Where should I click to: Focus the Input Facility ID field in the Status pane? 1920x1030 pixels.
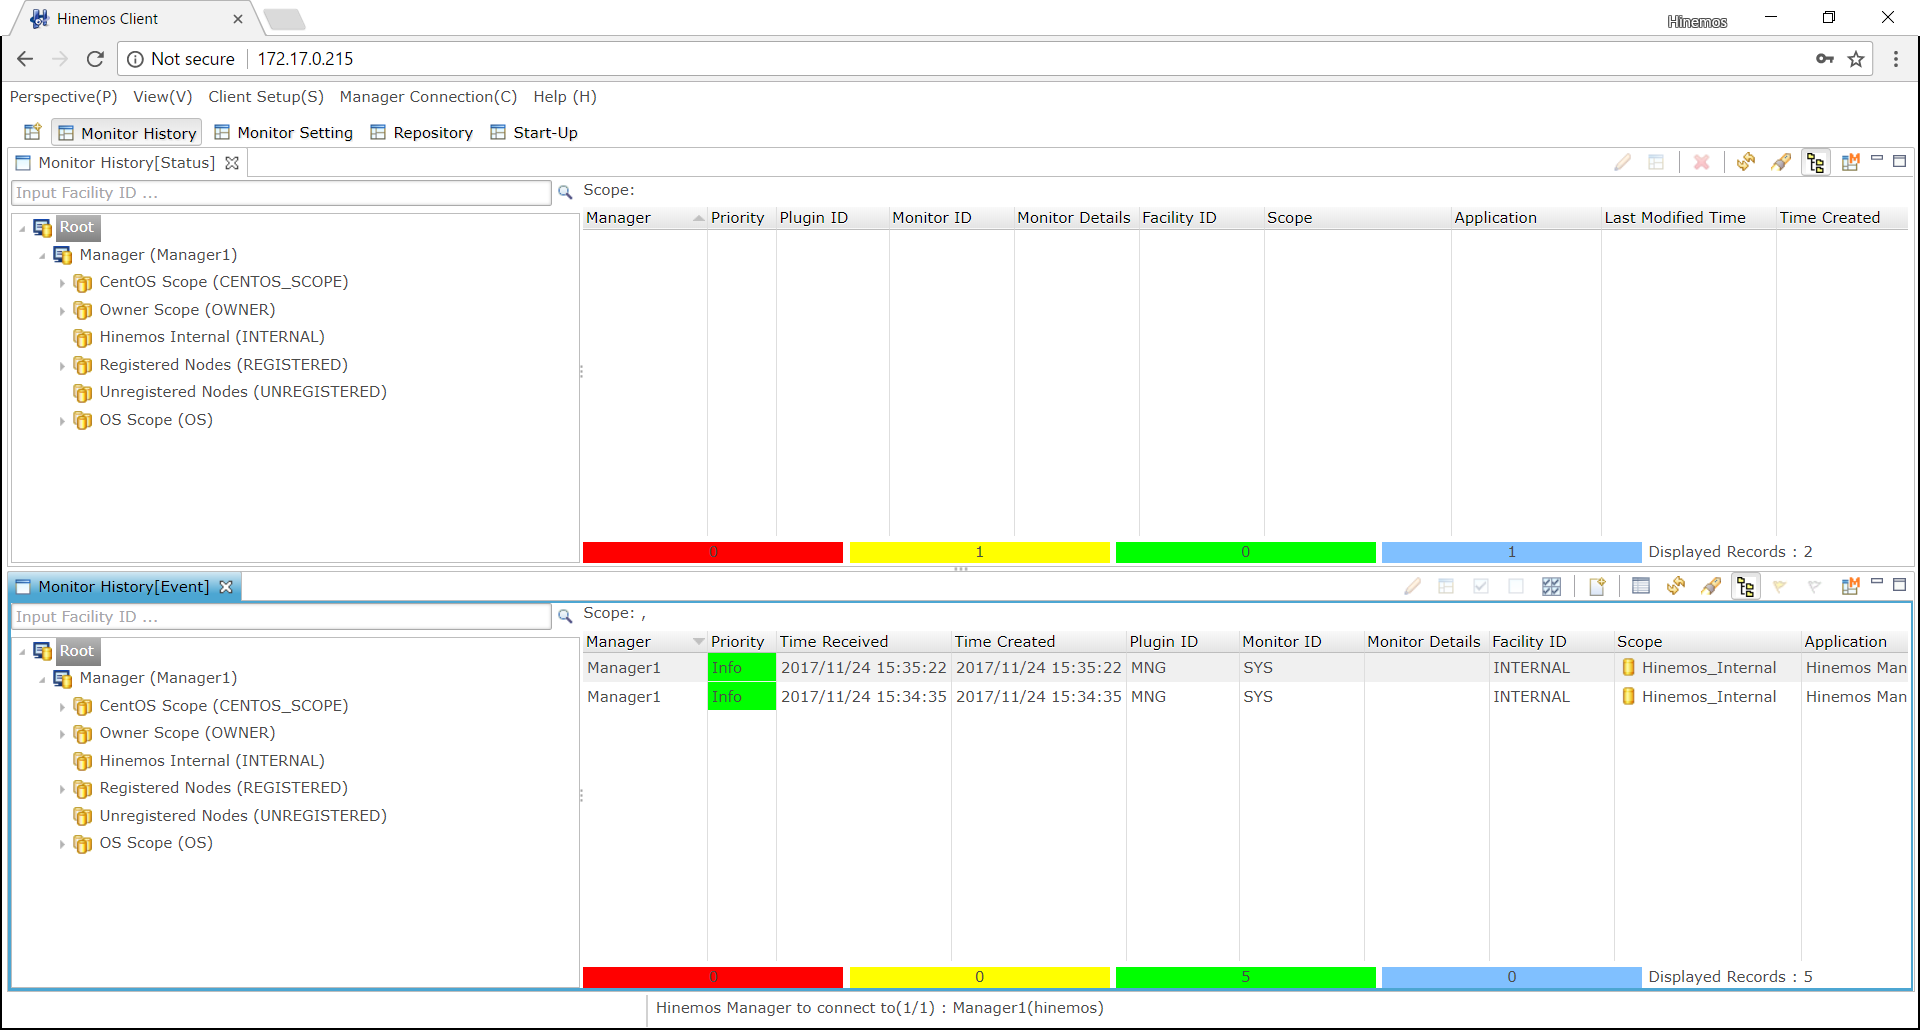coord(281,192)
